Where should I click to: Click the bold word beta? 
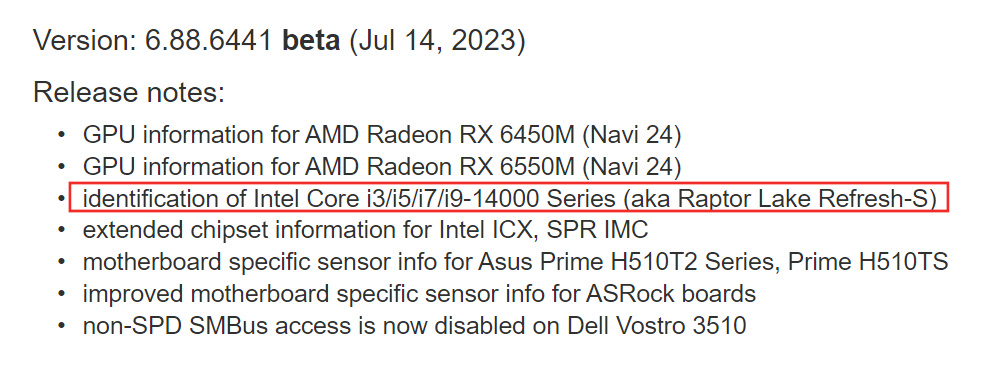[x=311, y=41]
